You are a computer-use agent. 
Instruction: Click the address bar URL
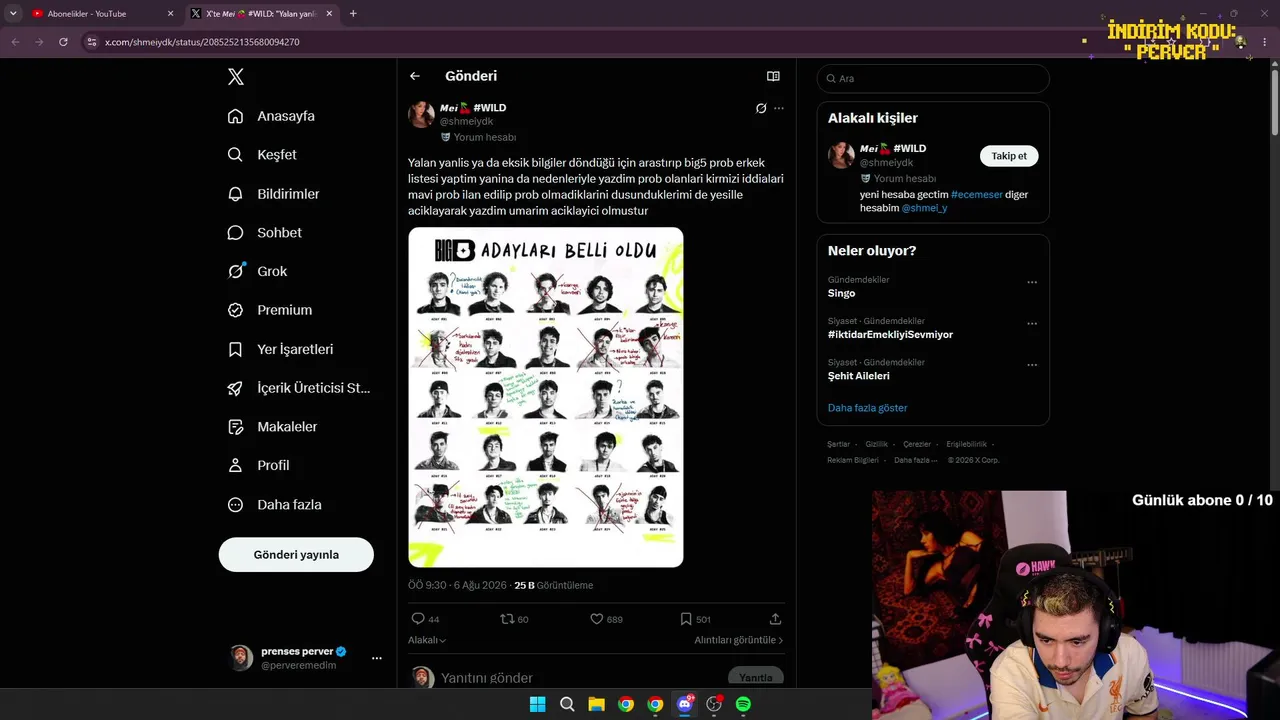202,42
